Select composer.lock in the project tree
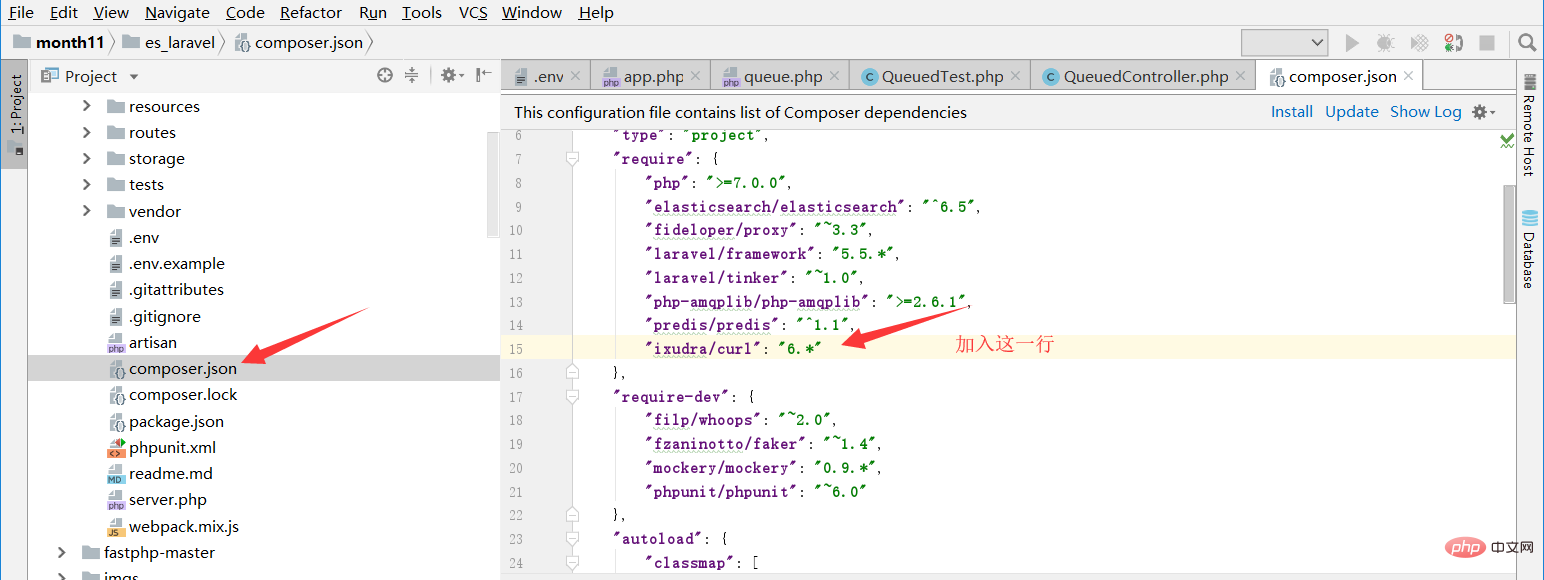 coord(183,395)
